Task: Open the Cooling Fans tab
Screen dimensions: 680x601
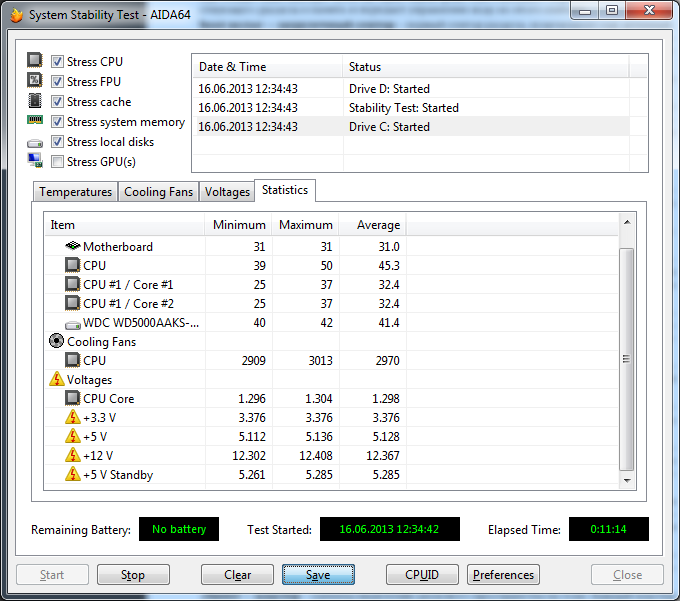Action: tap(158, 192)
